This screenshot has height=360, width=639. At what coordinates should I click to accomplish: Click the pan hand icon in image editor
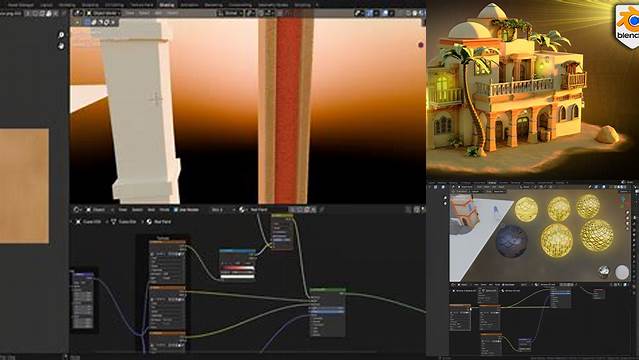click(x=61, y=46)
